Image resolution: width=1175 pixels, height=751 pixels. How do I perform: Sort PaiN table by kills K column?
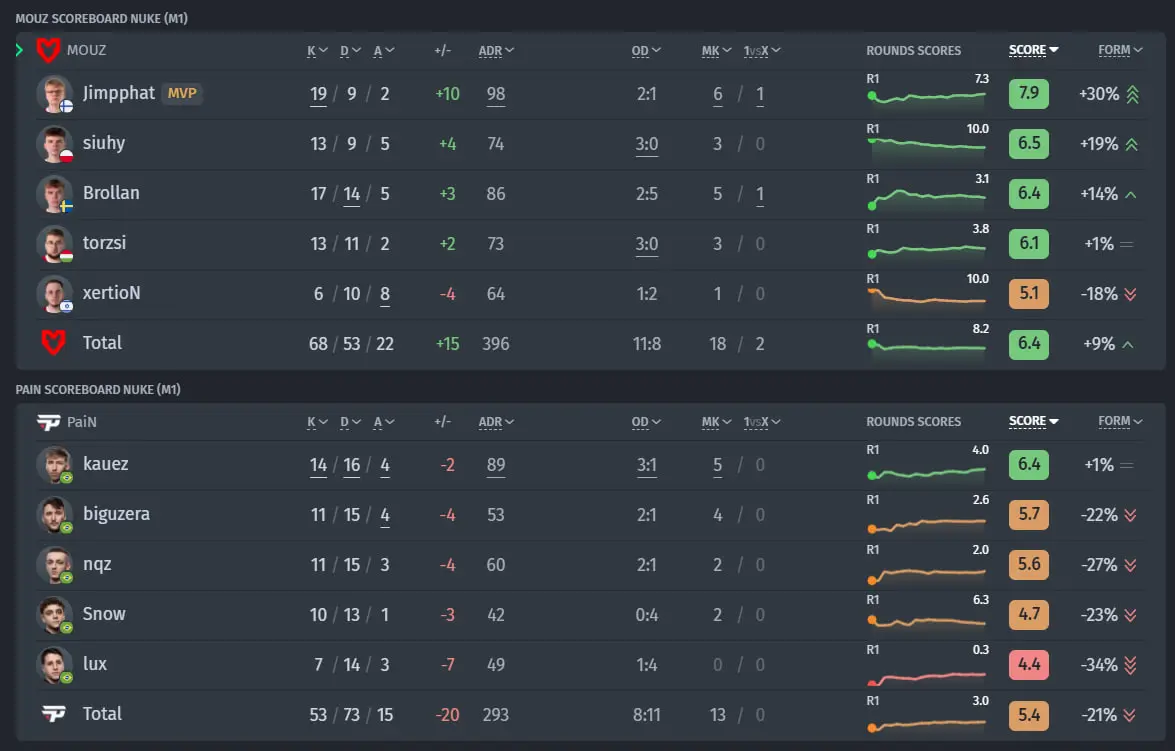coord(317,422)
